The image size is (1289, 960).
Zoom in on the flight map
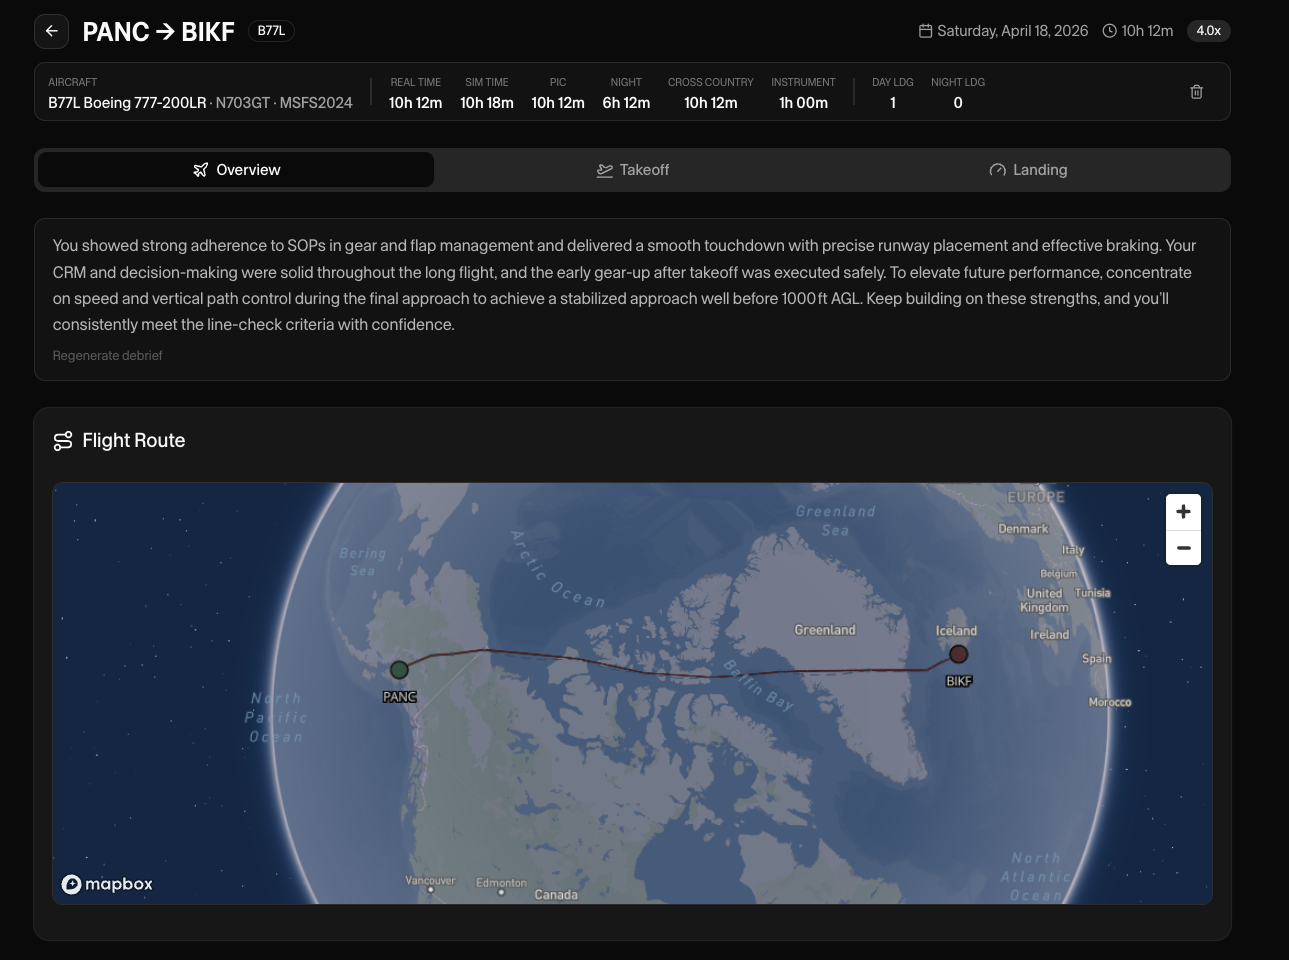coord(1183,512)
